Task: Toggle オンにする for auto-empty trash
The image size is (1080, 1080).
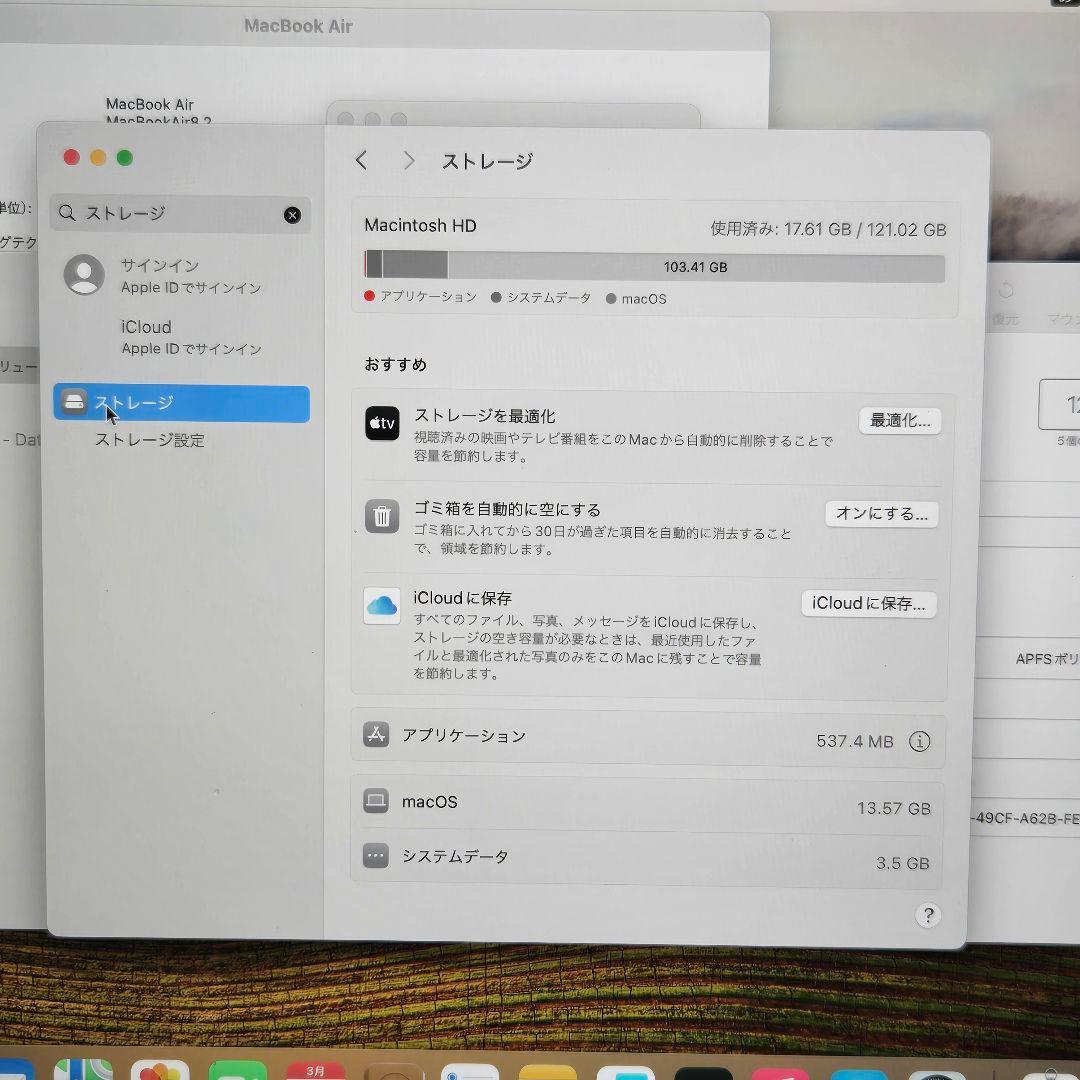Action: [880, 513]
